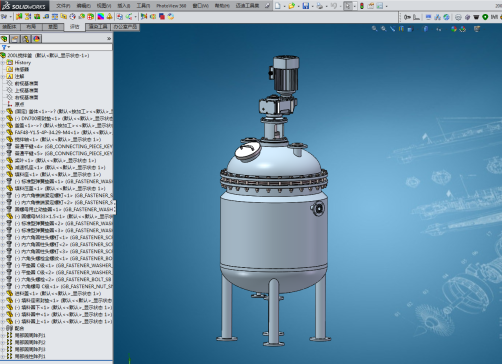Open the Select tool dropdown arrow

point(355,6)
